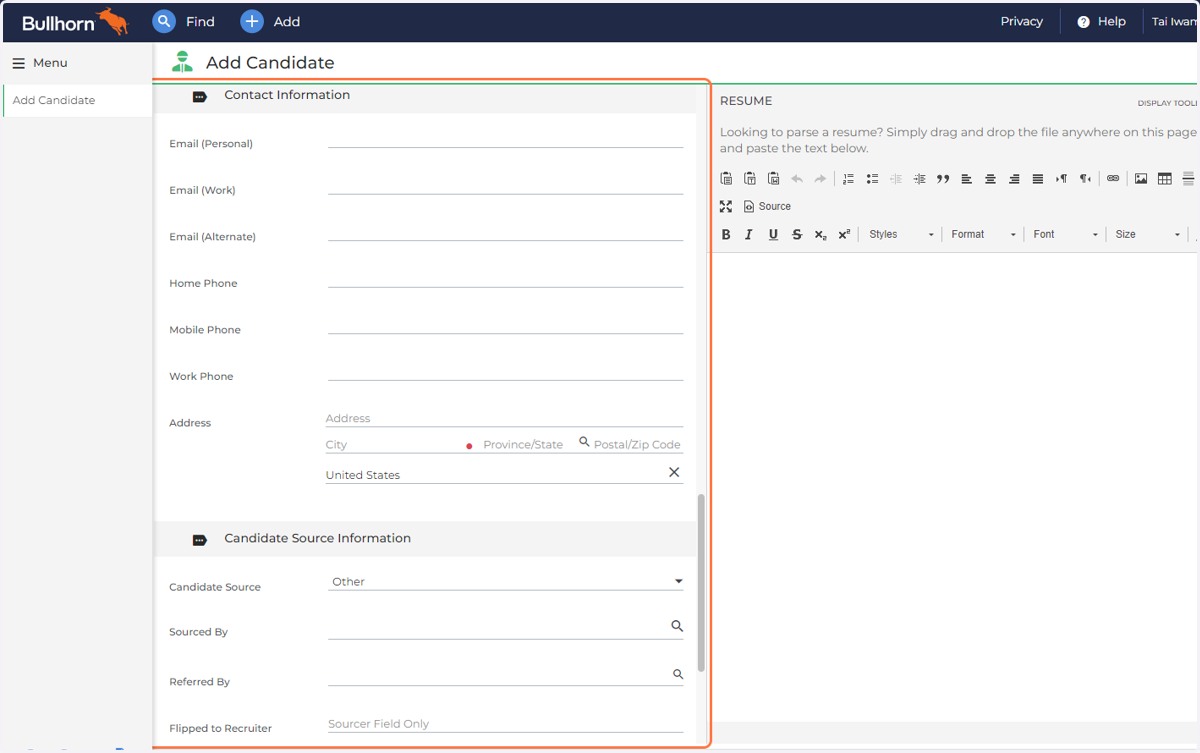1200x753 pixels.
Task: Clear the United States country field
Action: click(x=674, y=472)
